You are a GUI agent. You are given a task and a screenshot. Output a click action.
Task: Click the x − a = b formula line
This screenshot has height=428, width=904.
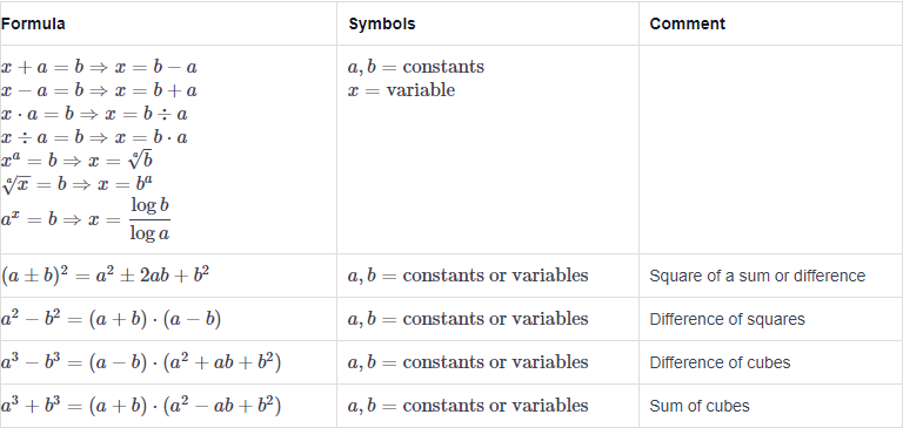click(99, 91)
